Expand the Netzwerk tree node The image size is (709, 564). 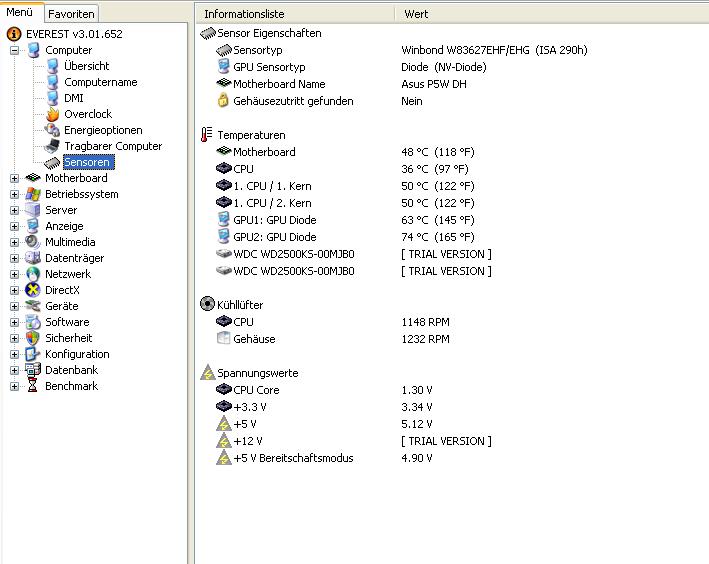point(14,274)
